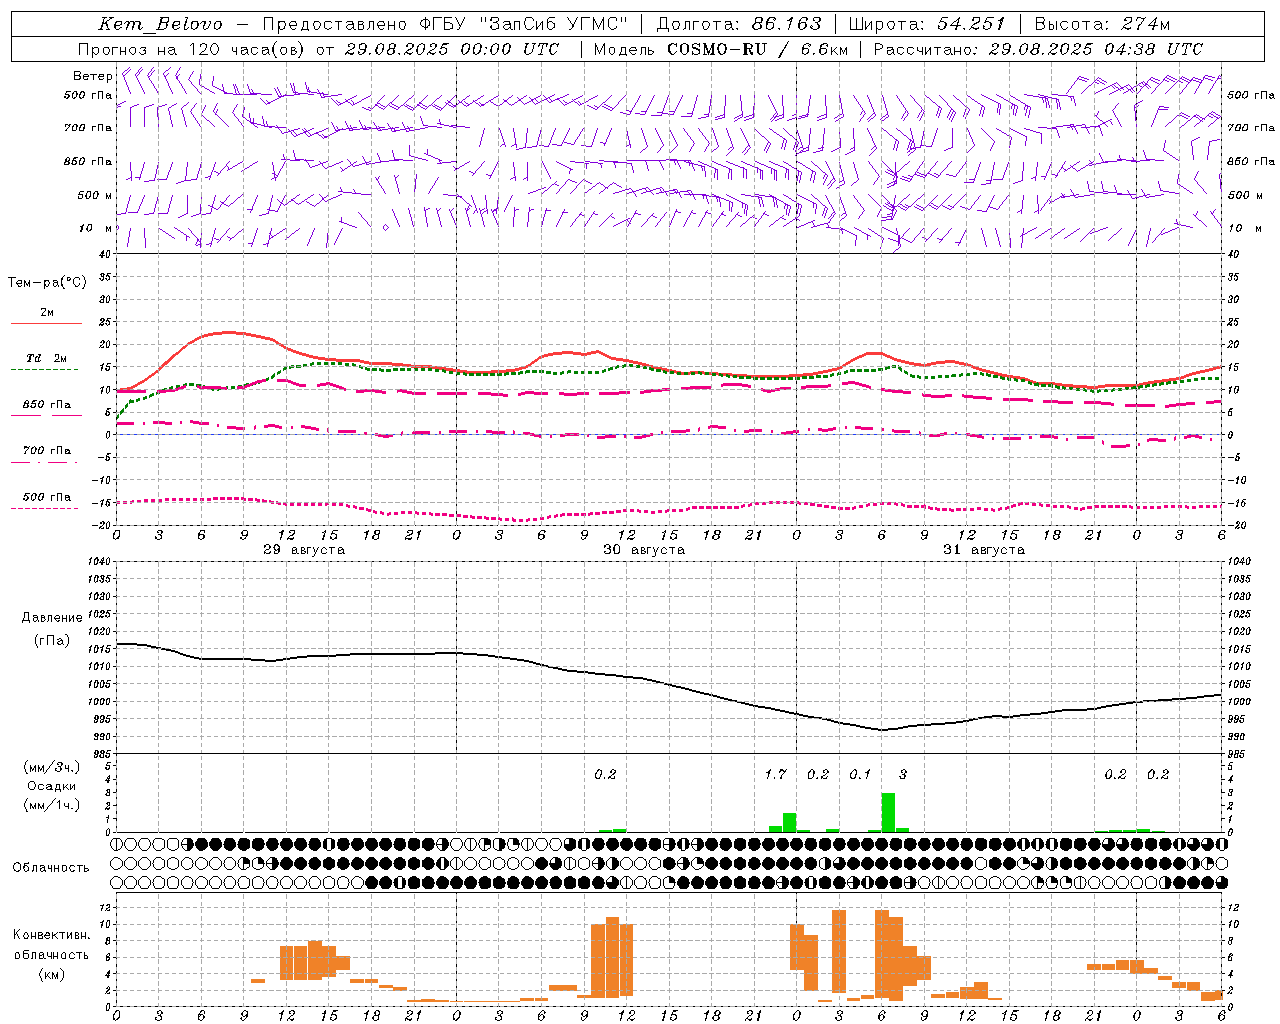1280x1024 pixels.
Task: Click the 'Высота: 274м' elevation text
Action: (1102, 24)
